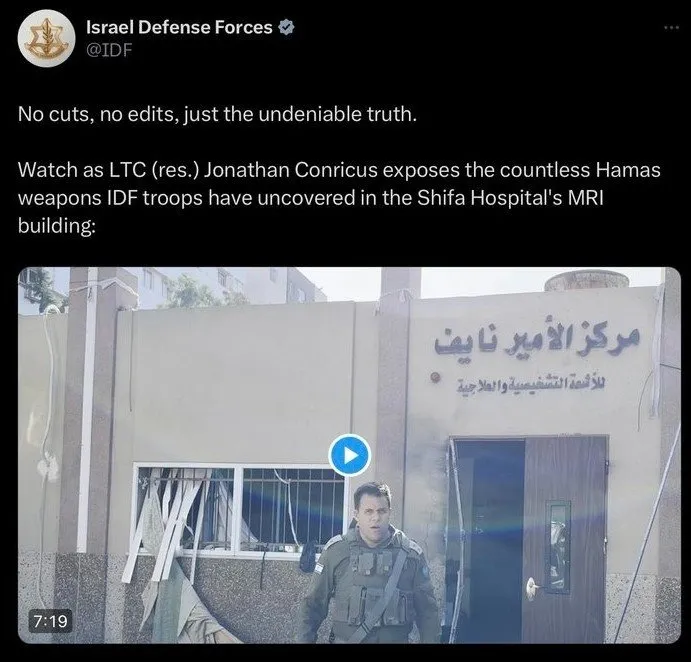
Task: Select the "No cuts, no edits" tweet line
Action: pyautogui.click(x=217, y=115)
